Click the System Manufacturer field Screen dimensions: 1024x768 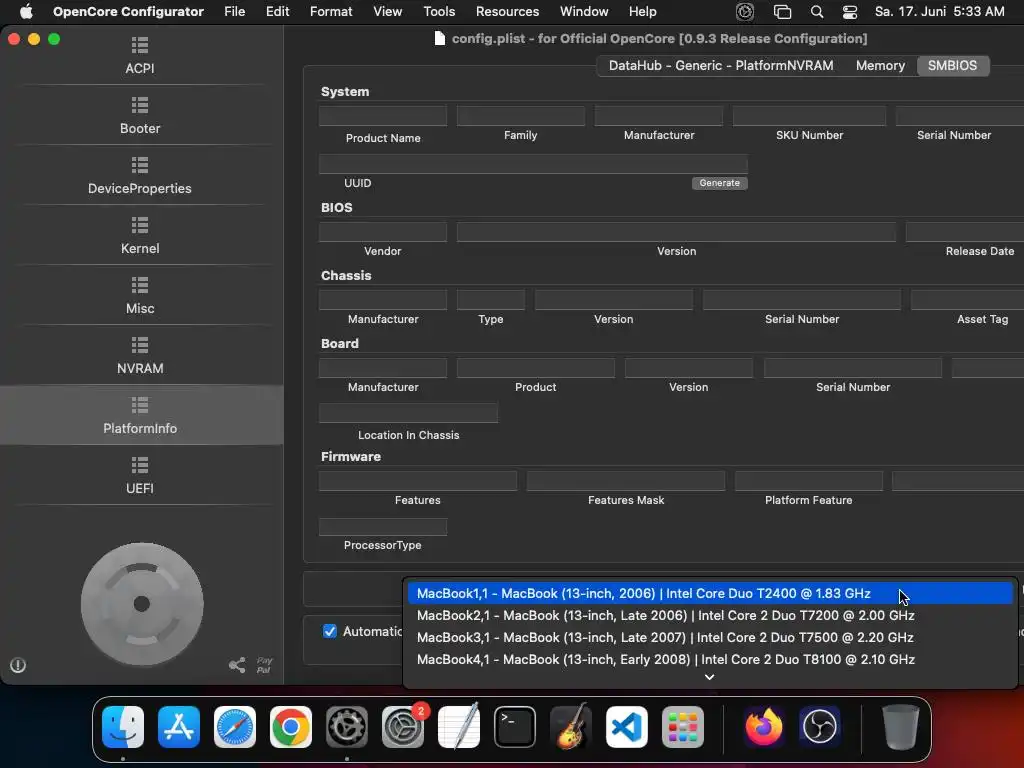tap(659, 116)
